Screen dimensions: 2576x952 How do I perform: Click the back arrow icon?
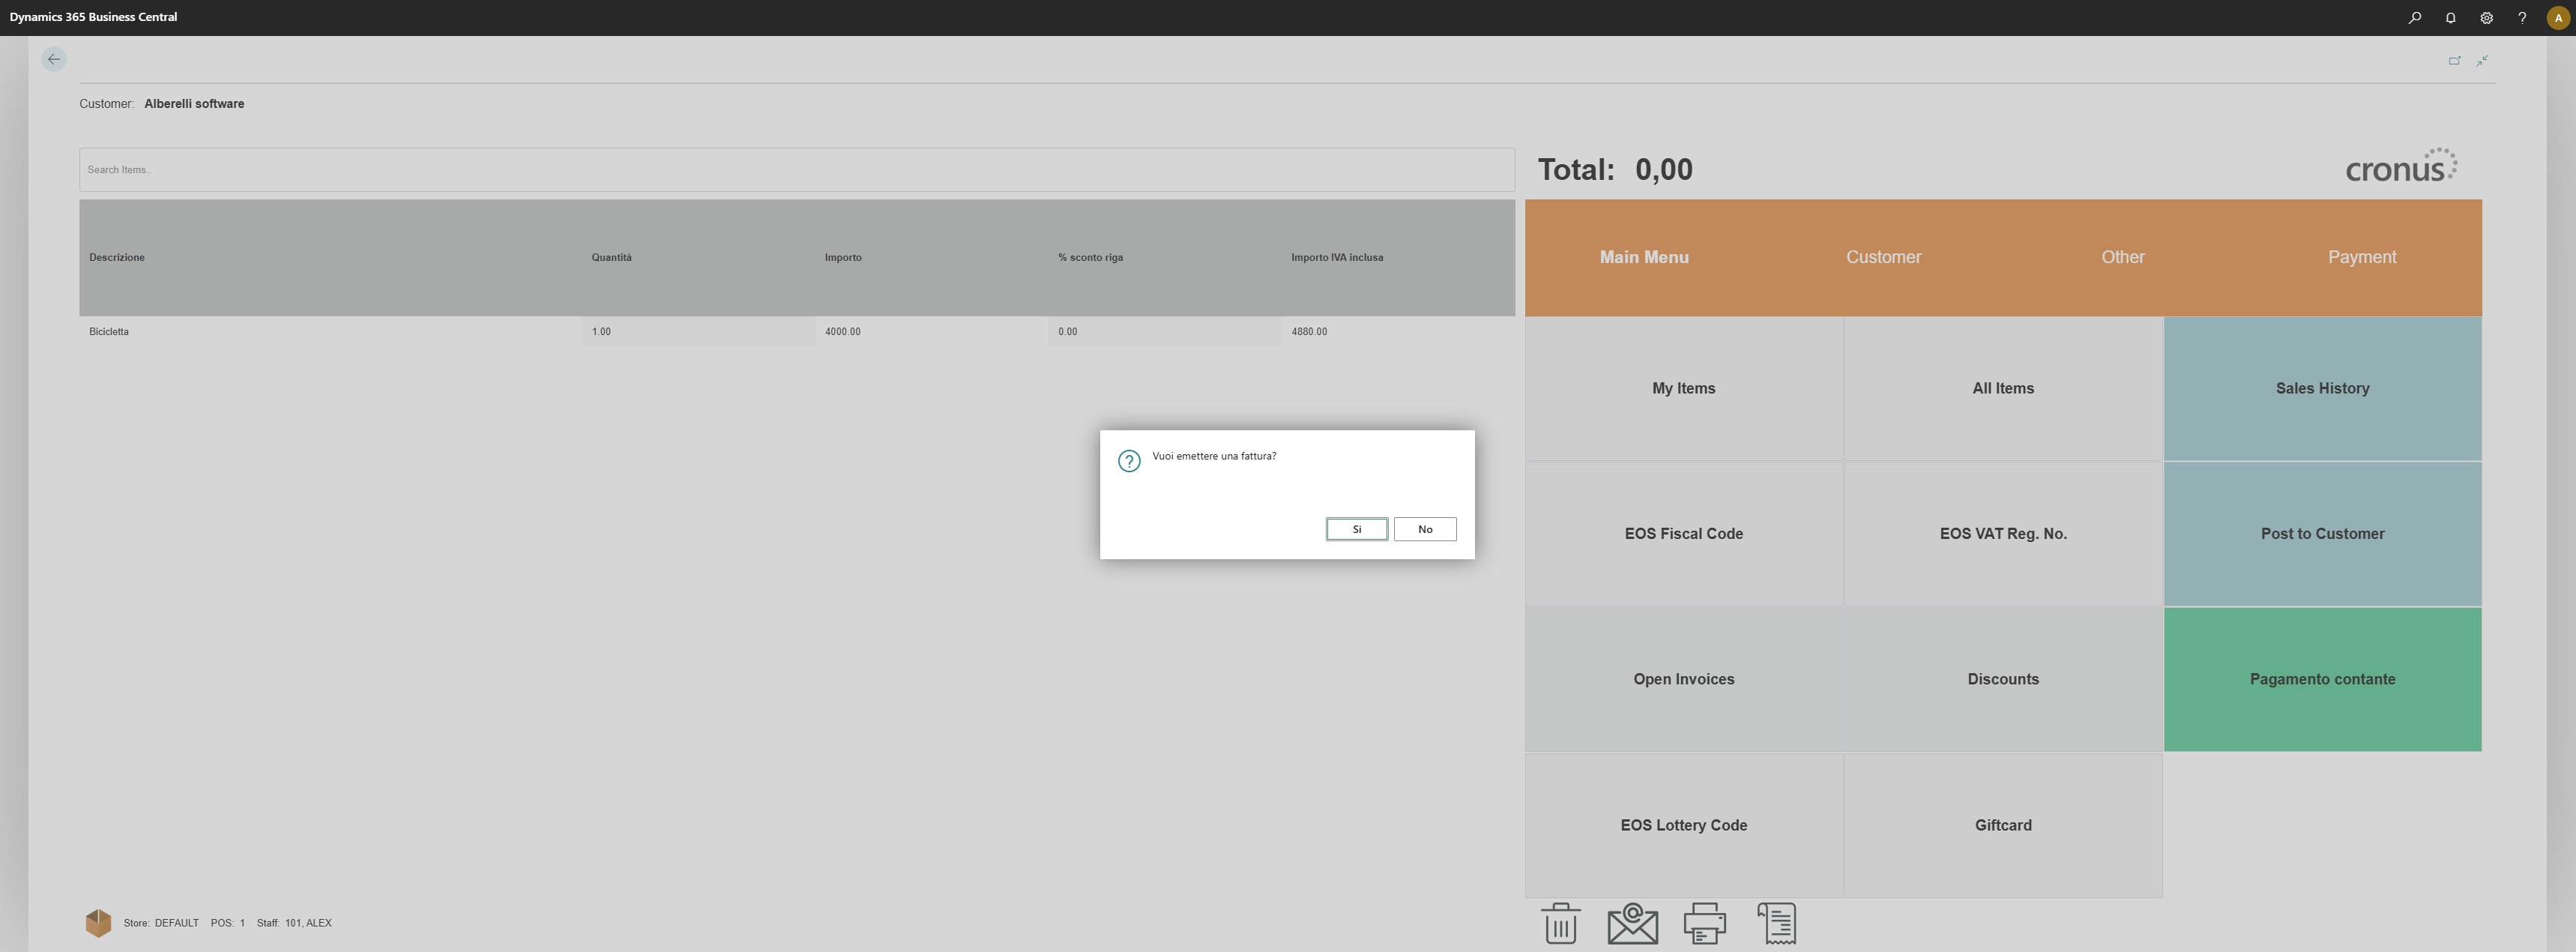pos(54,60)
